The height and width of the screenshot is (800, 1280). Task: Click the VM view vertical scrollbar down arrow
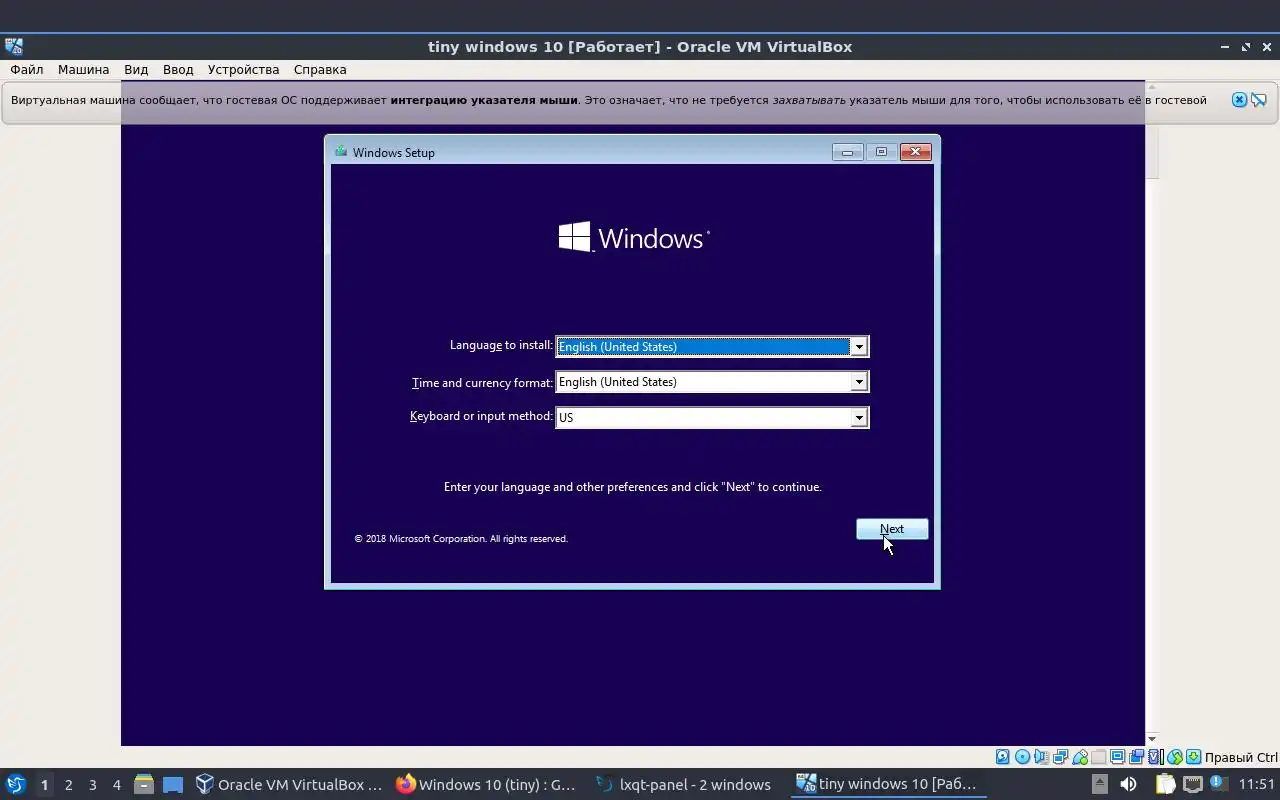coord(1152,739)
